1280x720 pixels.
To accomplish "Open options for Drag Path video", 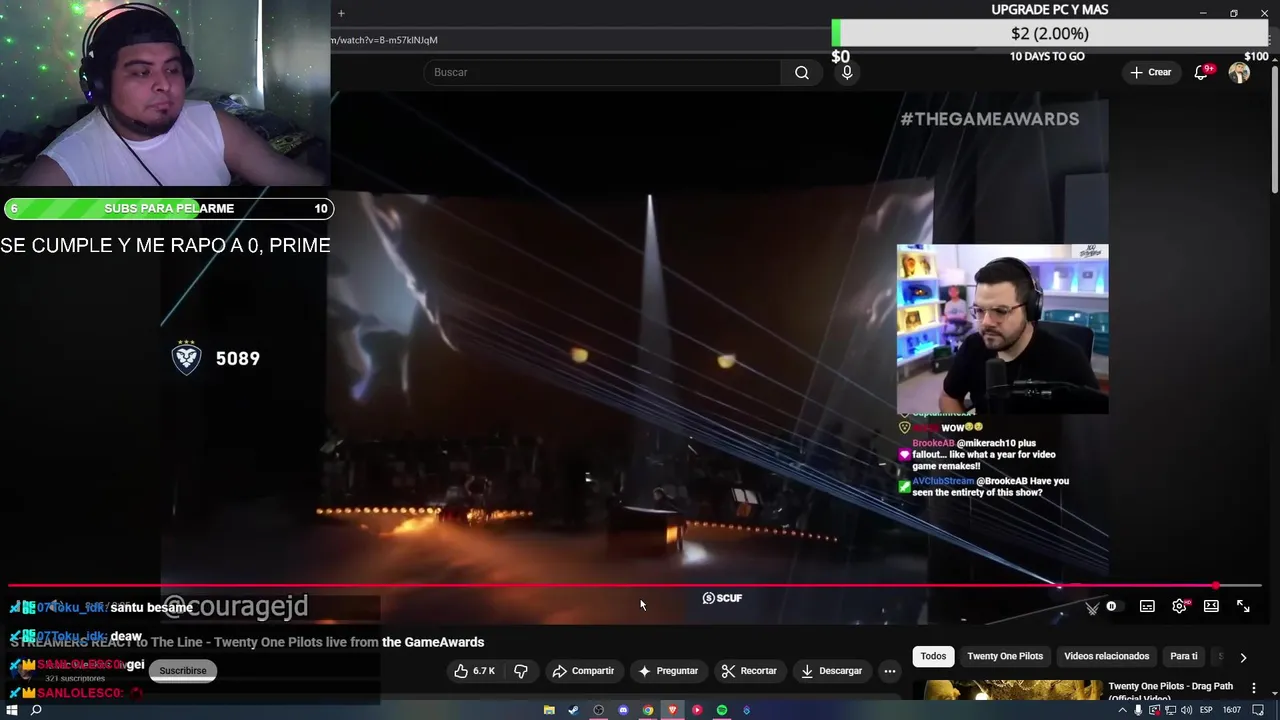I will click(1255, 687).
